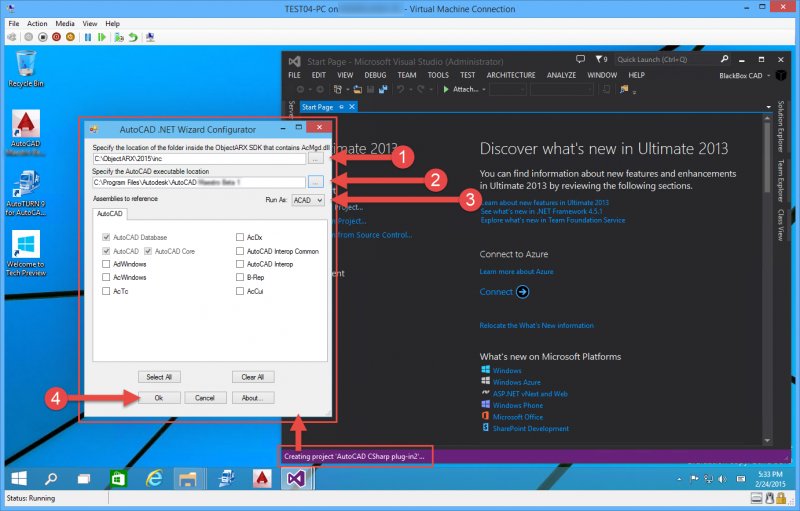Image resolution: width=800 pixels, height=511 pixels.
Task: Click AutoCAD icon in taskbar
Action: pyautogui.click(x=262, y=478)
